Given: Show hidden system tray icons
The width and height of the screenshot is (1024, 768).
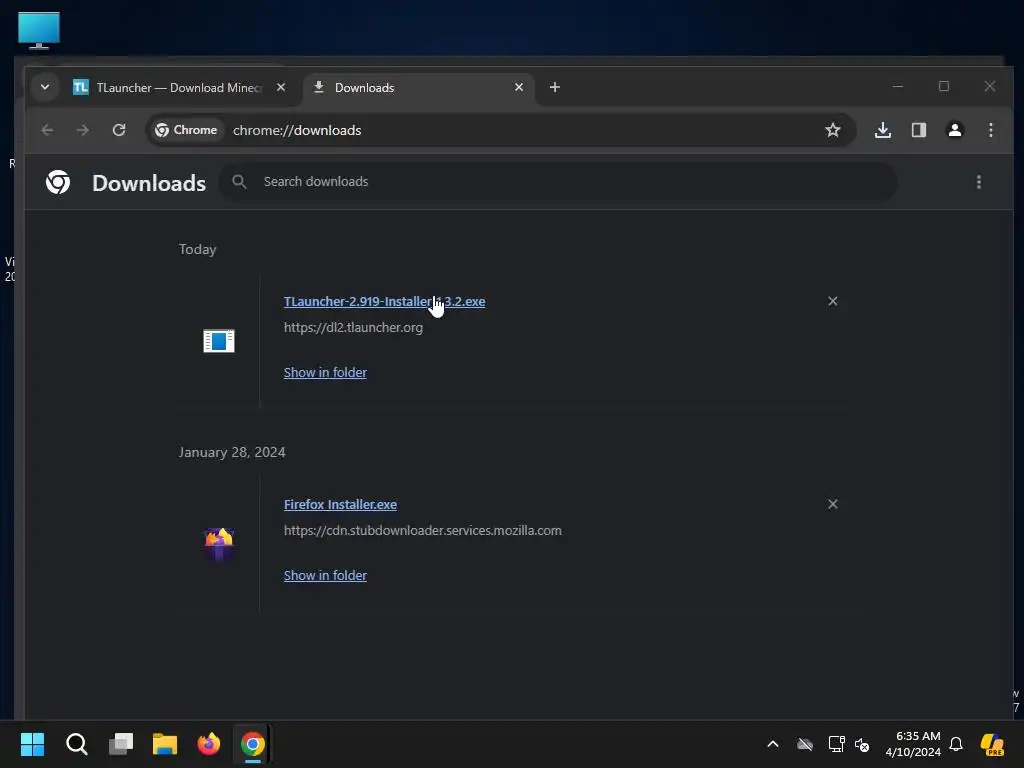Looking at the screenshot, I should point(773,744).
